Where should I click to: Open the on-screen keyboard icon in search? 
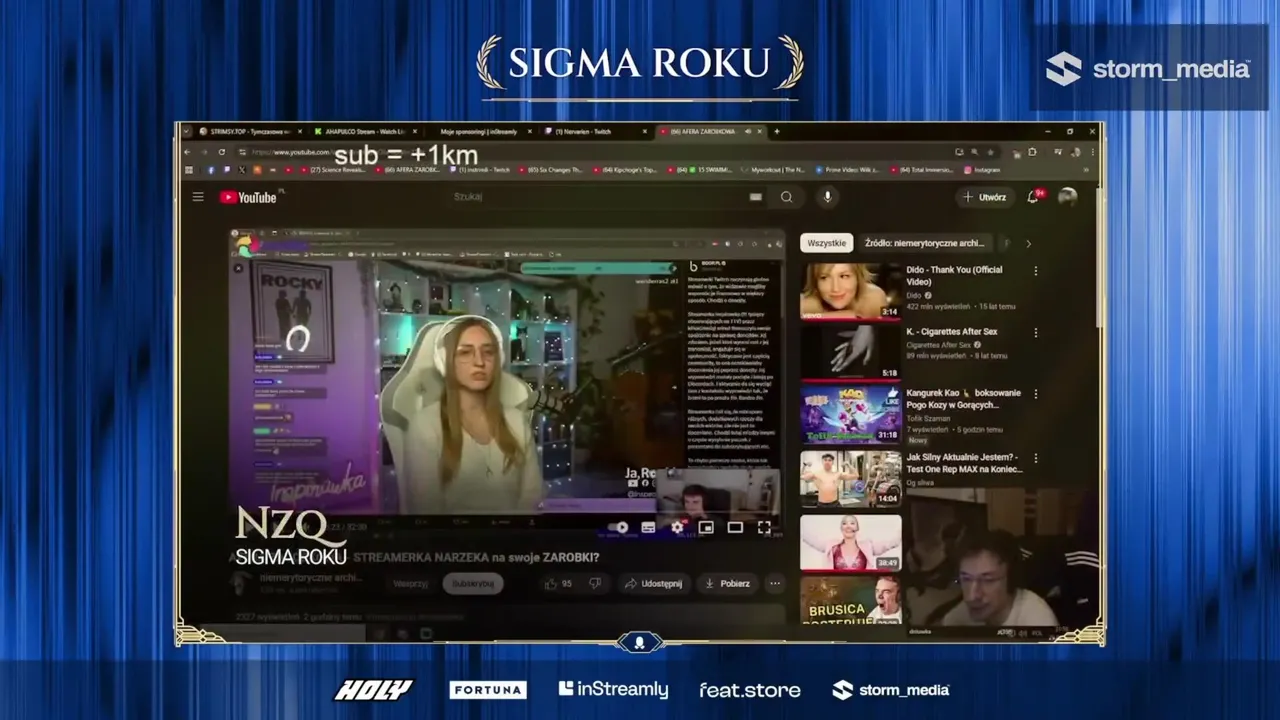click(x=756, y=197)
